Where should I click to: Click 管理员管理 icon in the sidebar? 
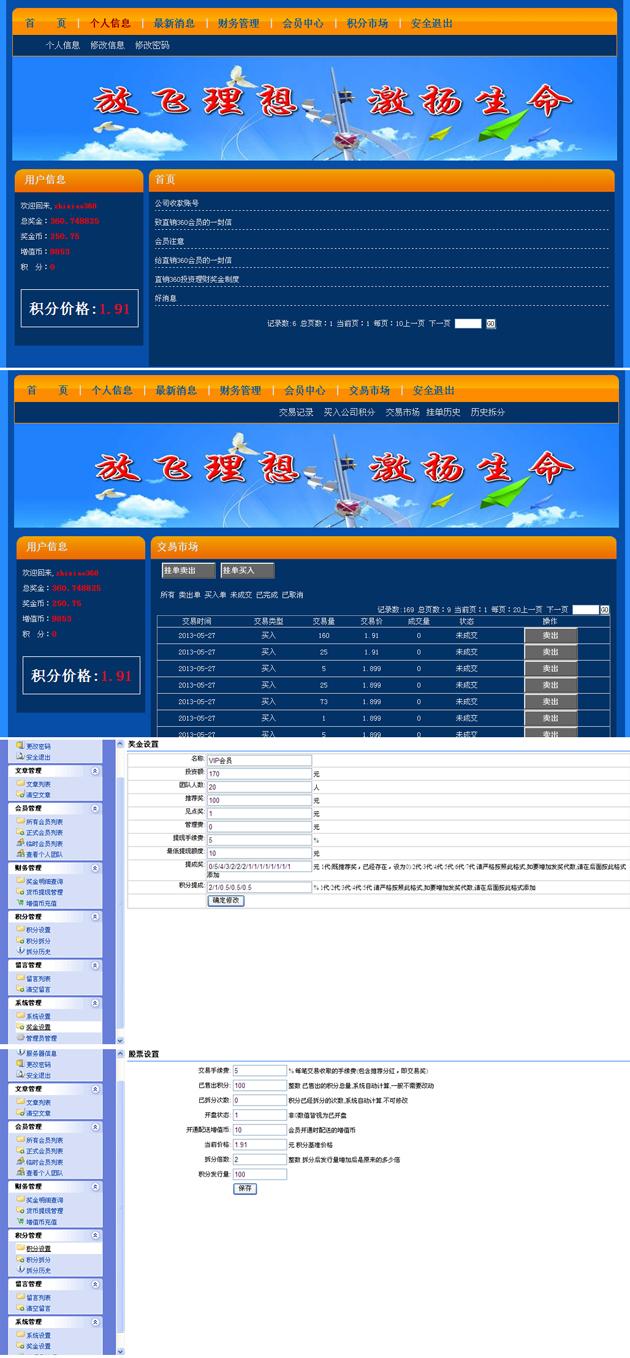click(x=20, y=1038)
